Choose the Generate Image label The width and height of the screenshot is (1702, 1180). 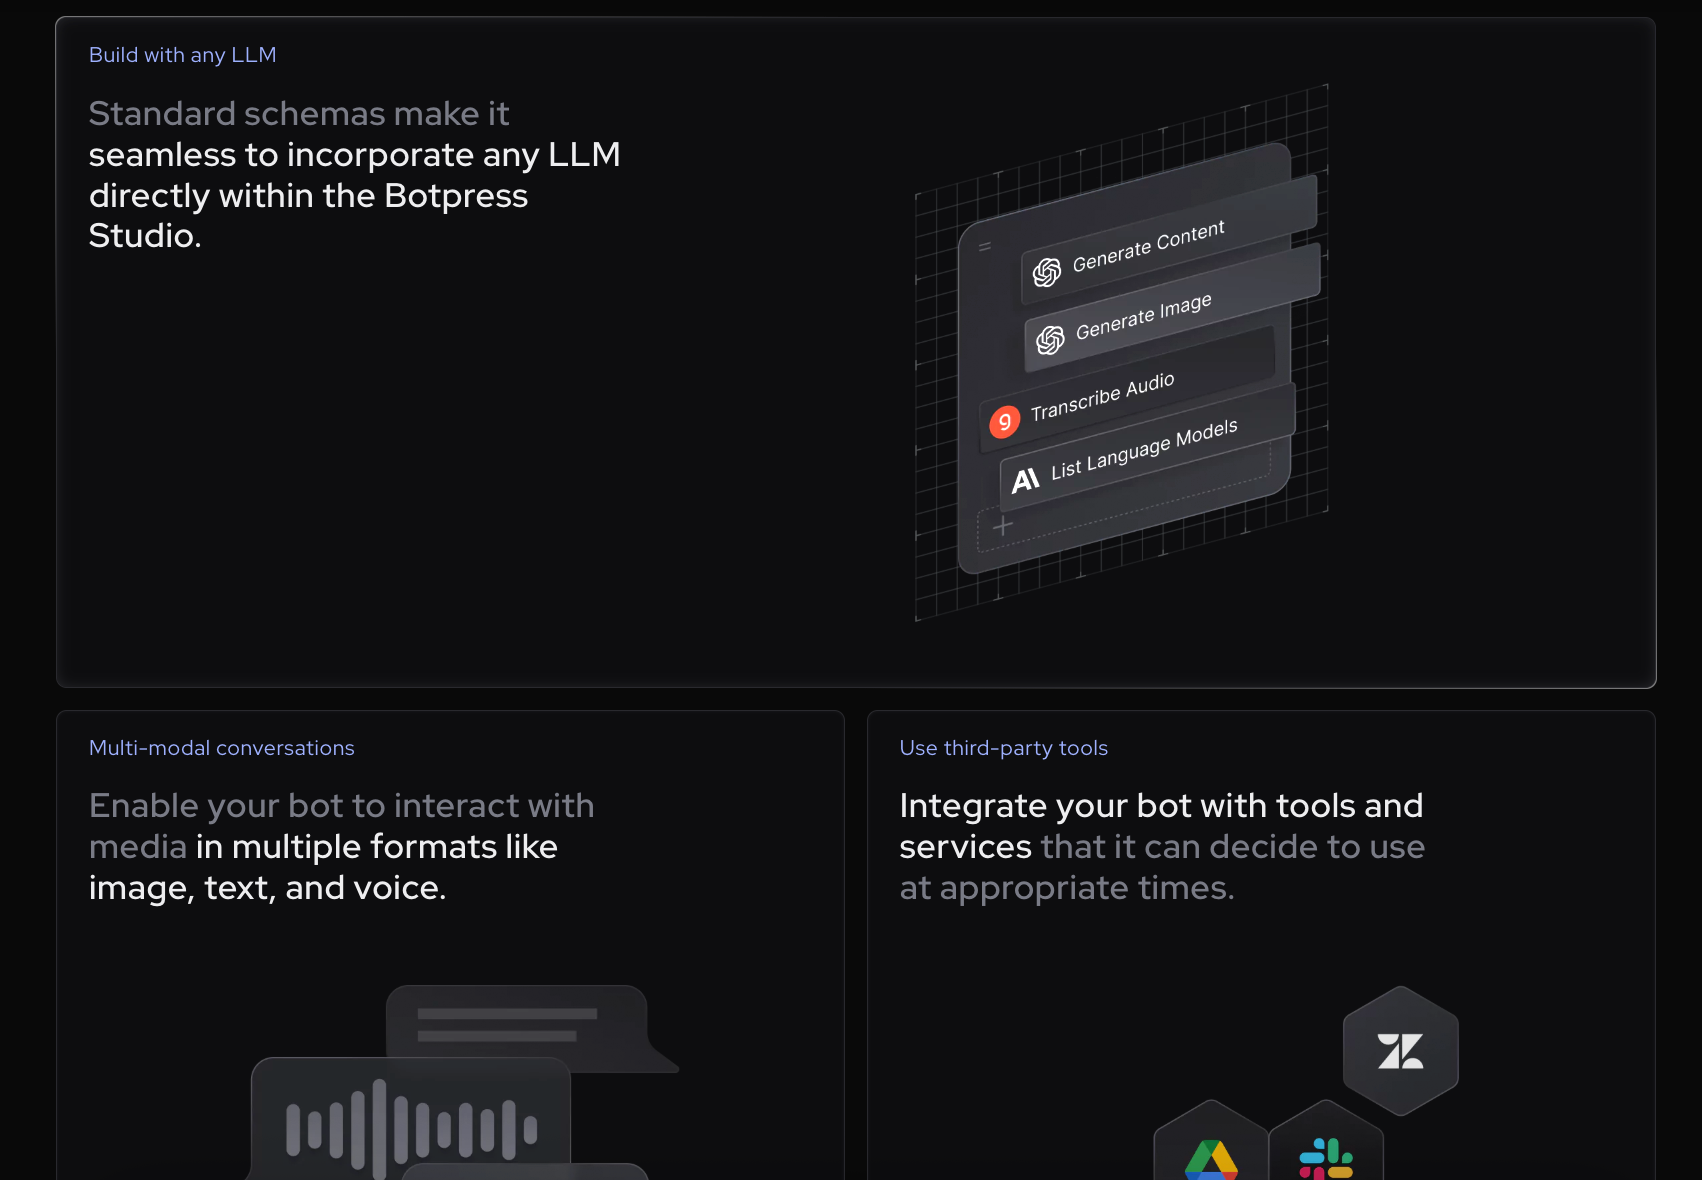[1143, 317]
